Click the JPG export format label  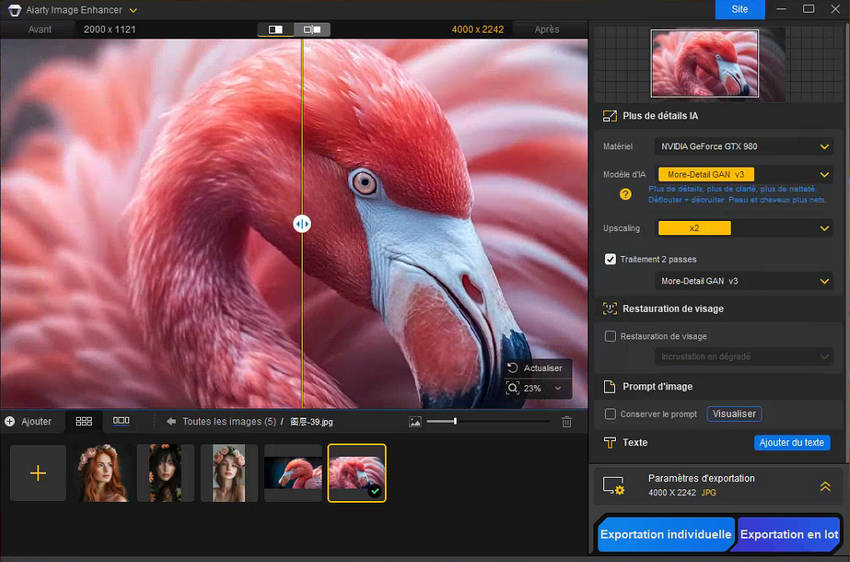(x=709, y=493)
